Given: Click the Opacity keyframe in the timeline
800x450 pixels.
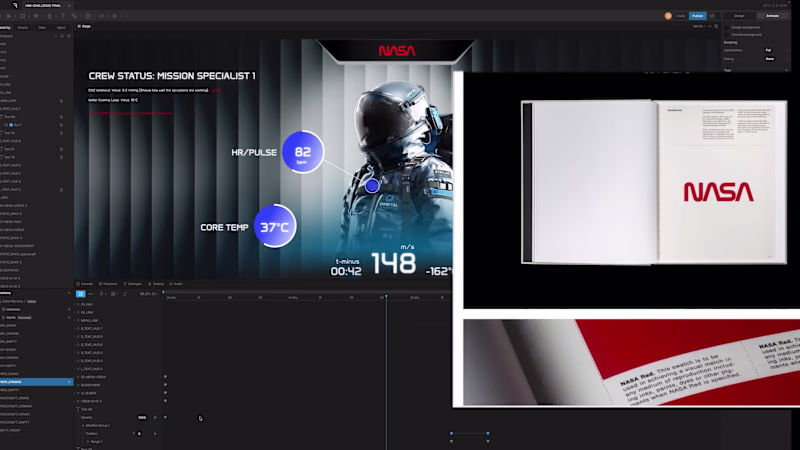Looking at the screenshot, I should pyautogui.click(x=165, y=417).
